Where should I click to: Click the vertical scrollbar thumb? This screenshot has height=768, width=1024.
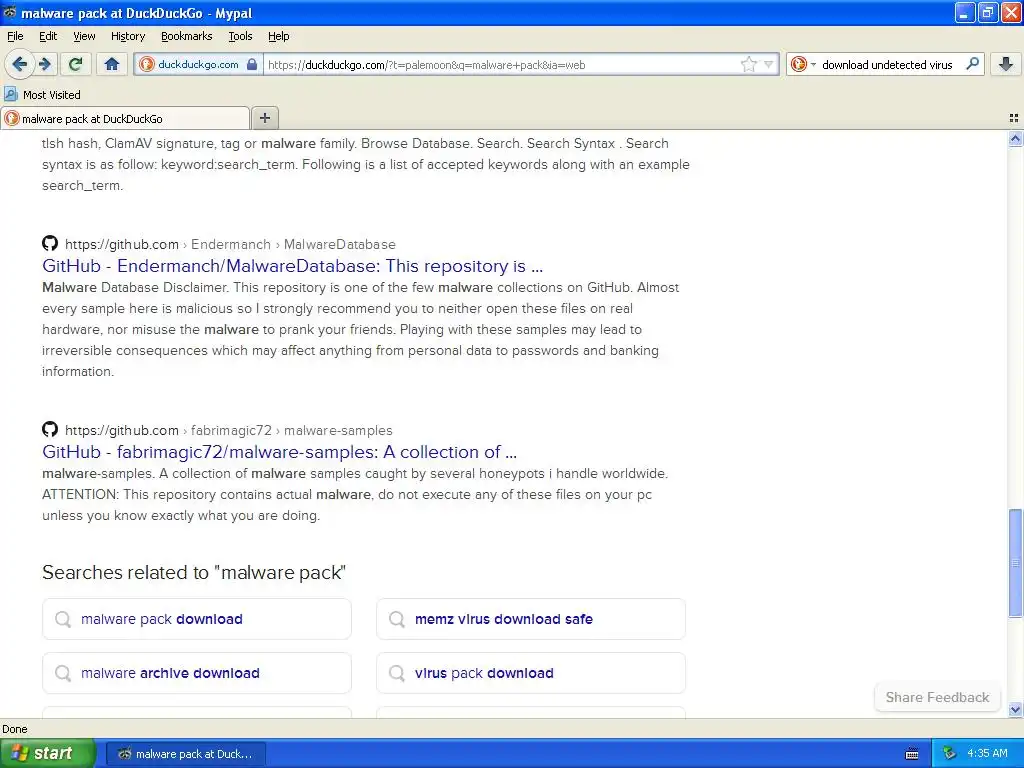[1015, 563]
